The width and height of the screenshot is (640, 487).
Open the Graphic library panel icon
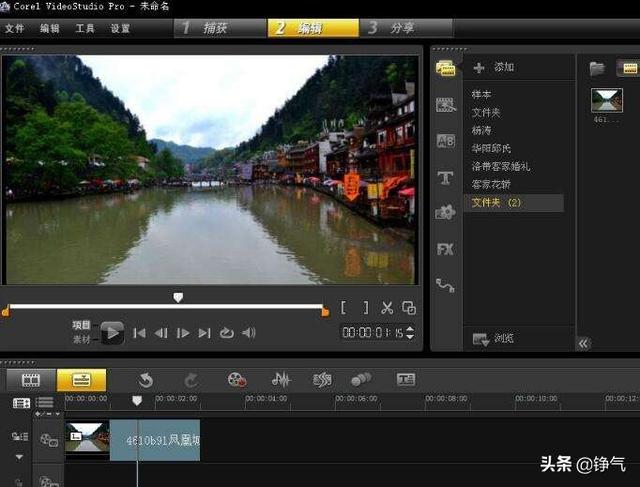pos(445,213)
